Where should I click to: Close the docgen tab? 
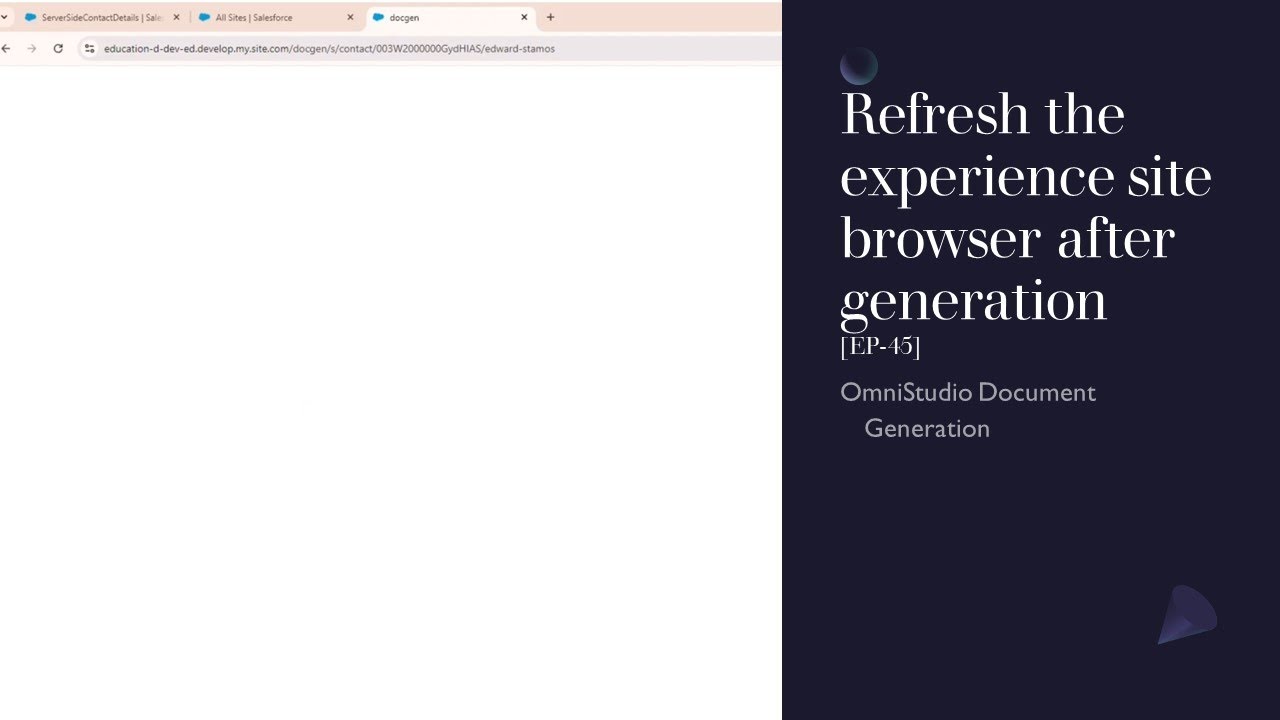524,17
